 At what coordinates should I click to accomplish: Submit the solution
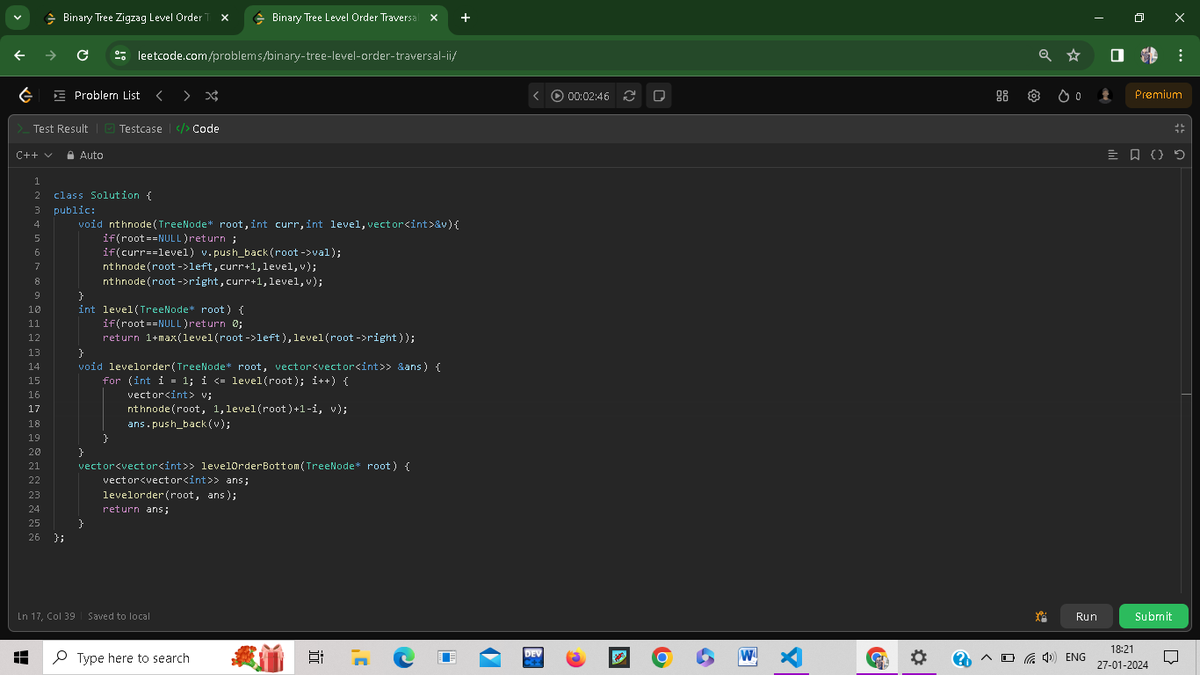(1153, 617)
